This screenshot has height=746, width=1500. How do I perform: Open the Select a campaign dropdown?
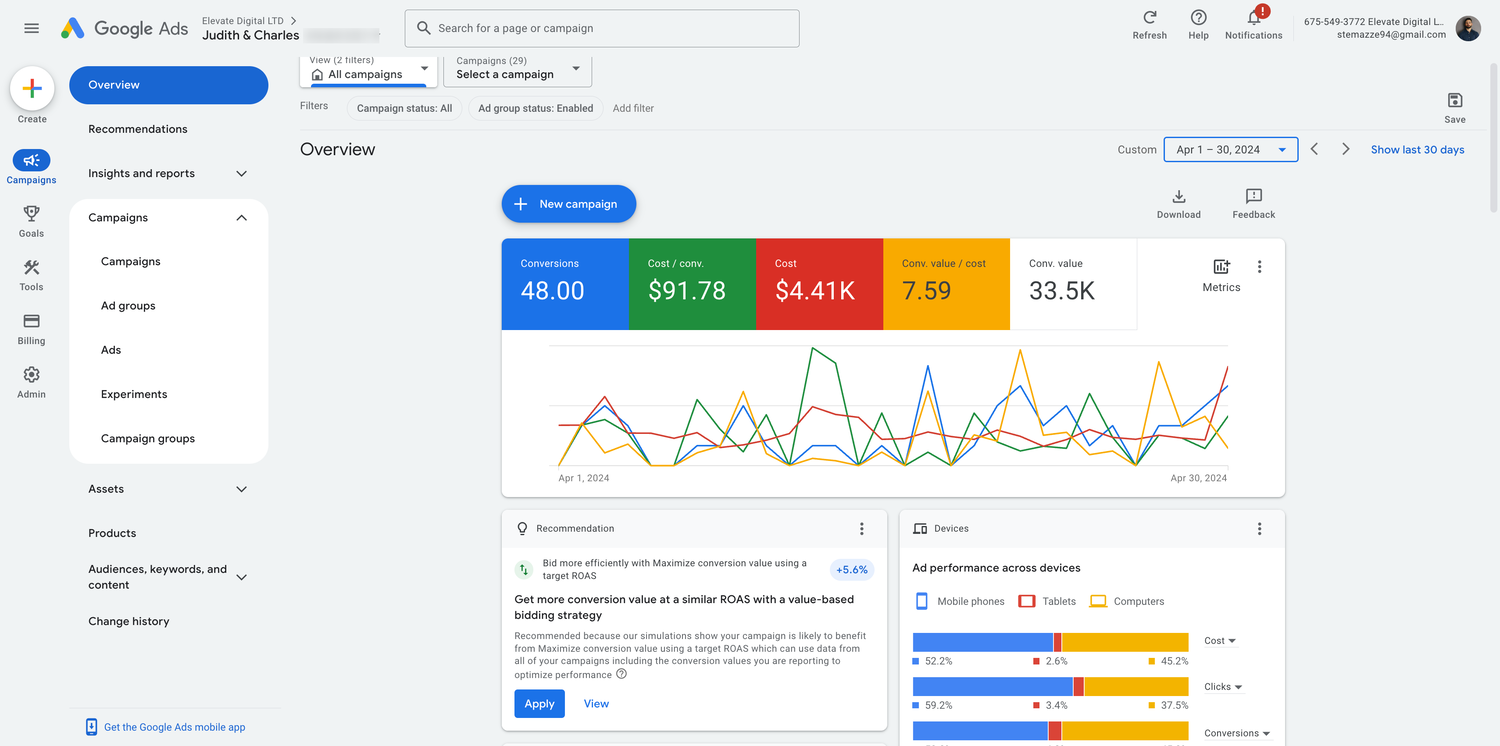click(x=518, y=70)
